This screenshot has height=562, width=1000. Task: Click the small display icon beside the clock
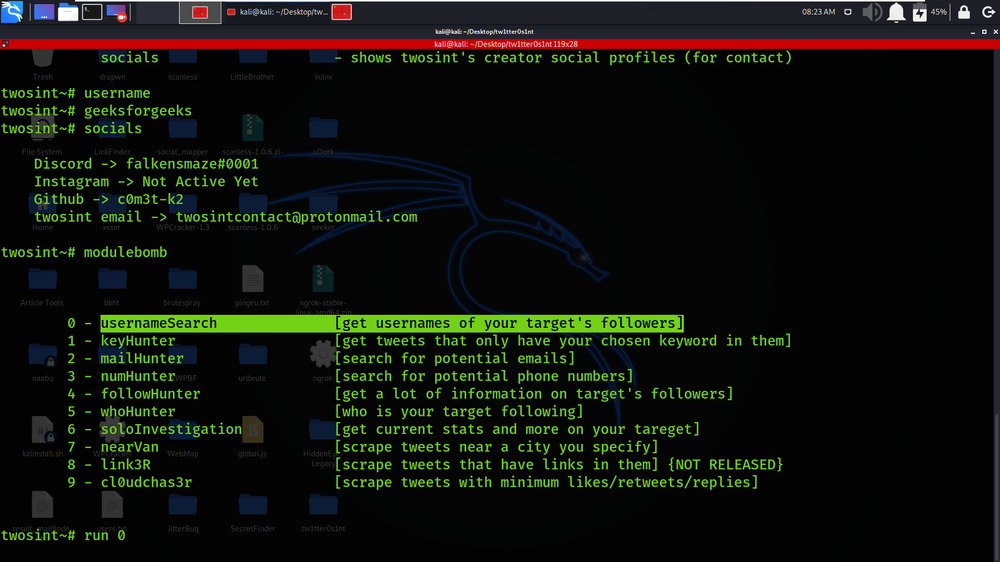[848, 11]
